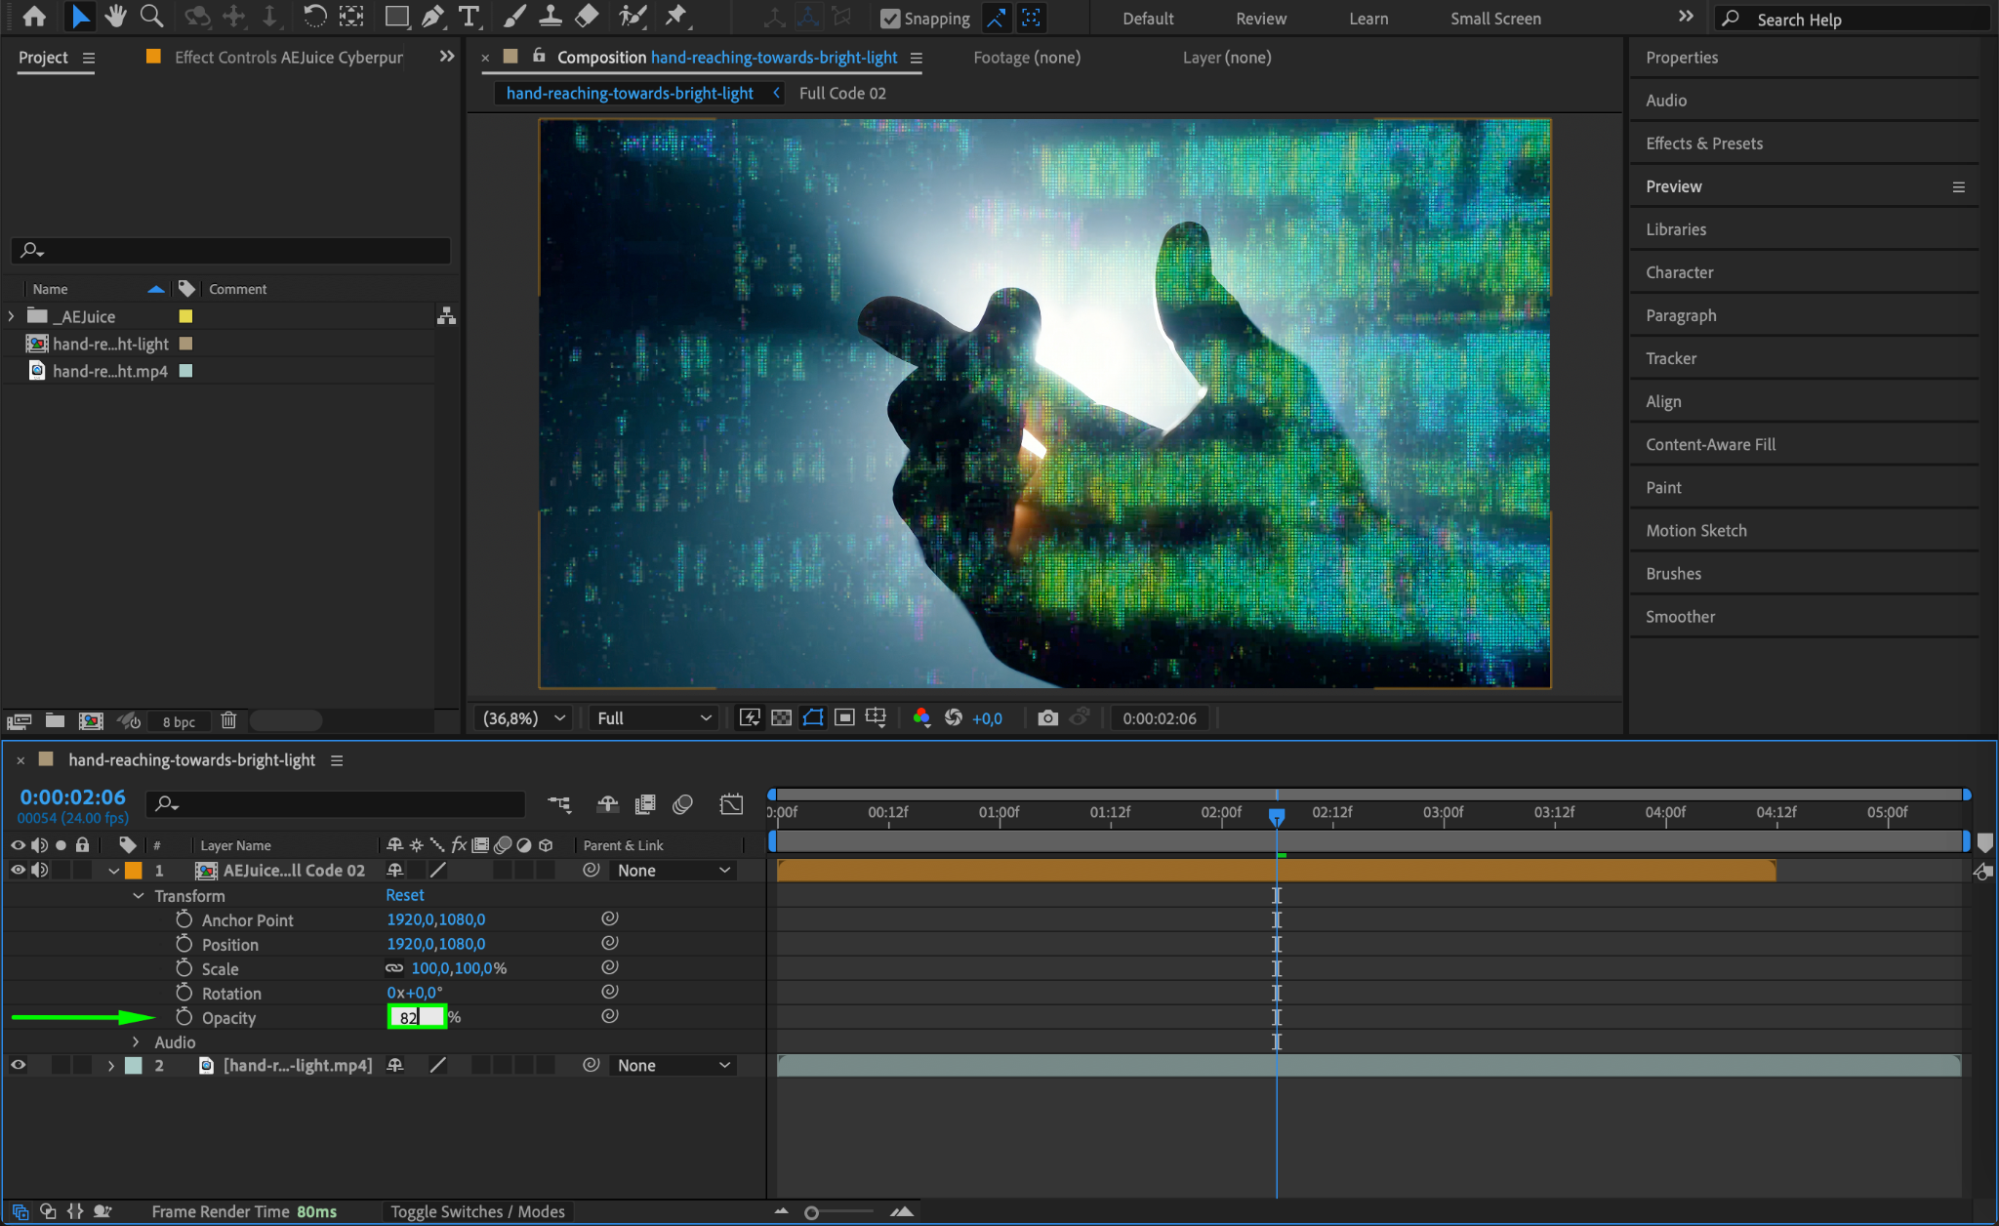Click Reset for the Transform properties
Viewport: 1999px width, 1226px height.
405,895
